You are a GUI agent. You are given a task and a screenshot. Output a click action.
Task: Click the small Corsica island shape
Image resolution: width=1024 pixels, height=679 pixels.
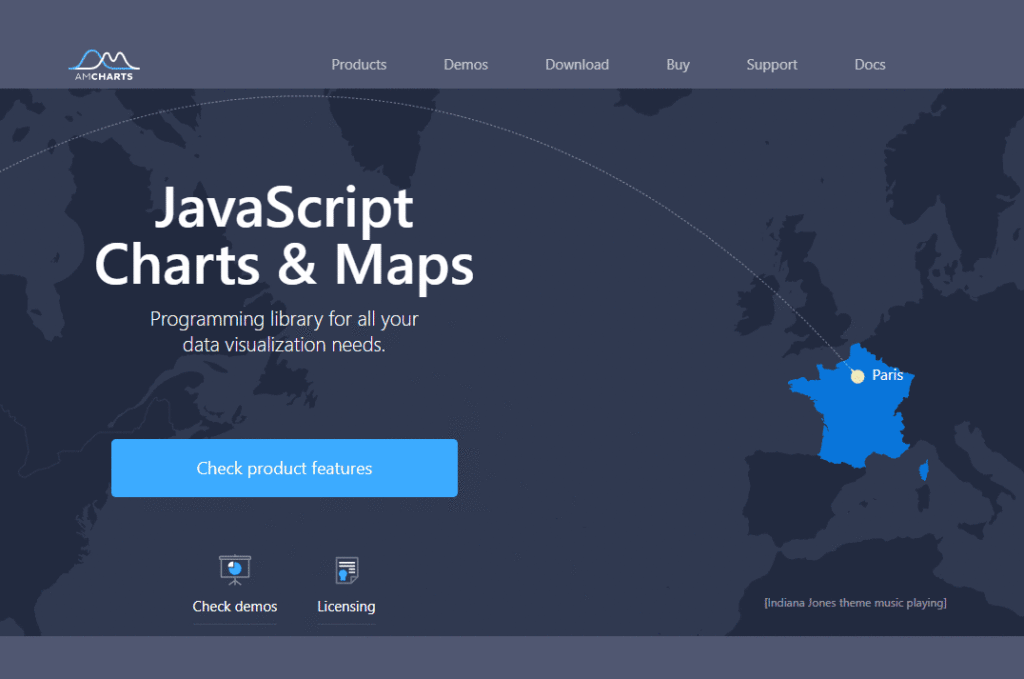922,470
